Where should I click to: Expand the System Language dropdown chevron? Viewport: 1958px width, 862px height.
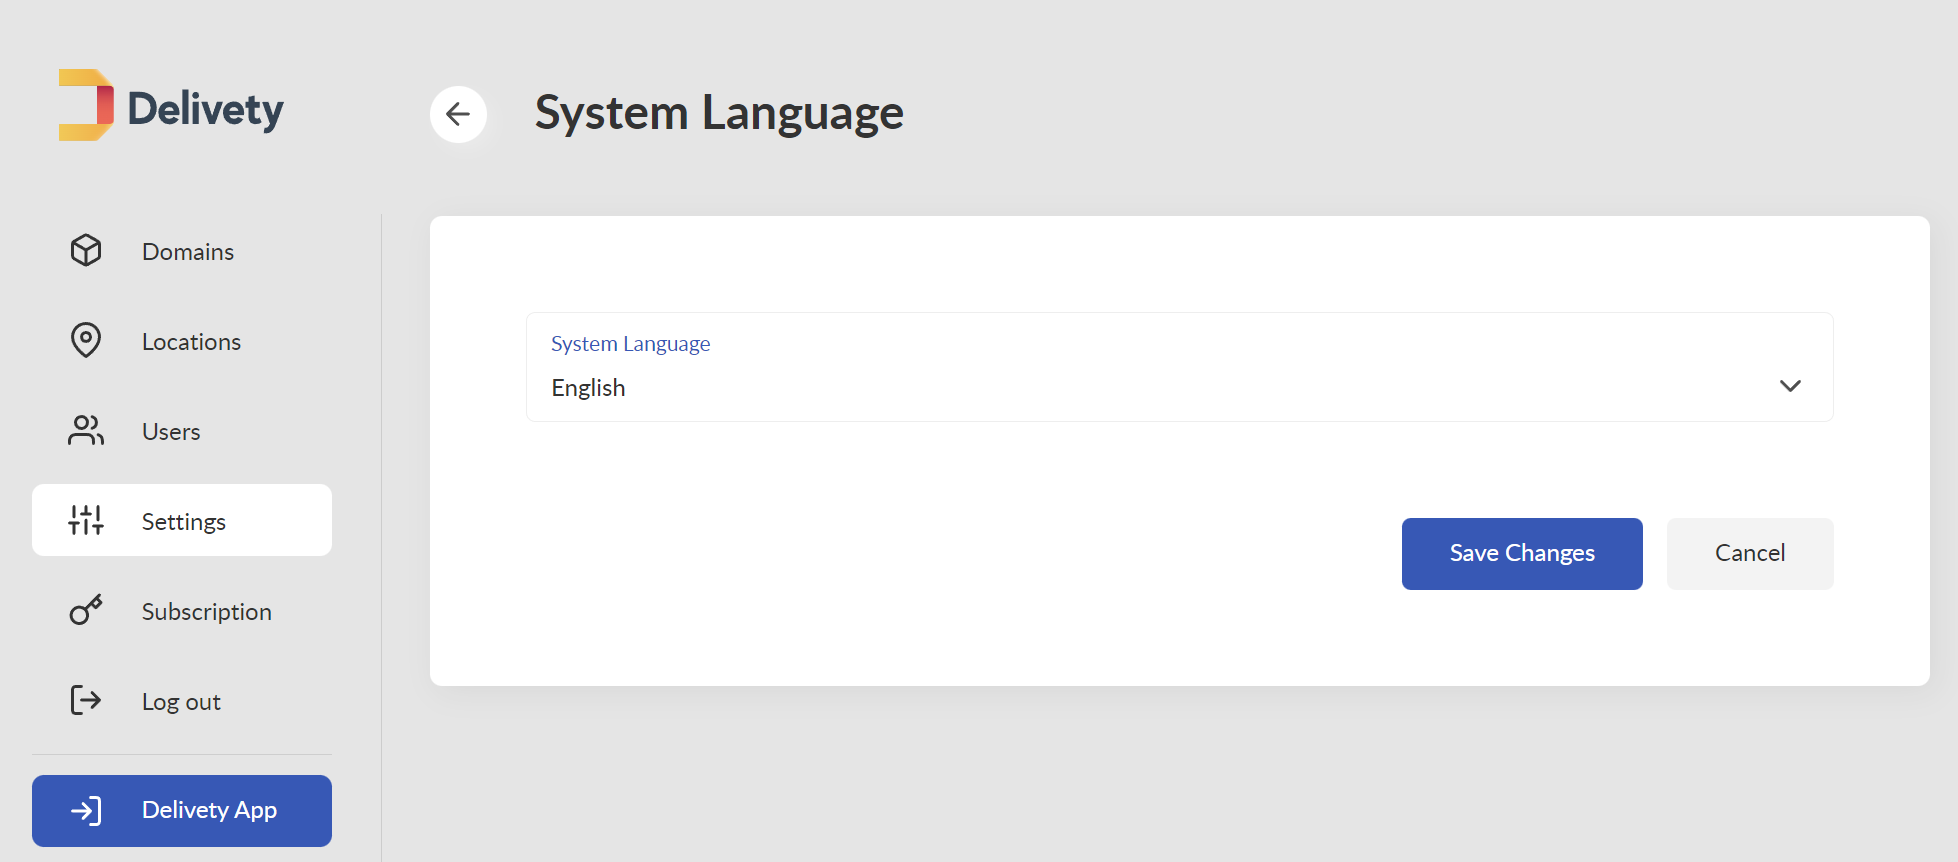(1790, 386)
